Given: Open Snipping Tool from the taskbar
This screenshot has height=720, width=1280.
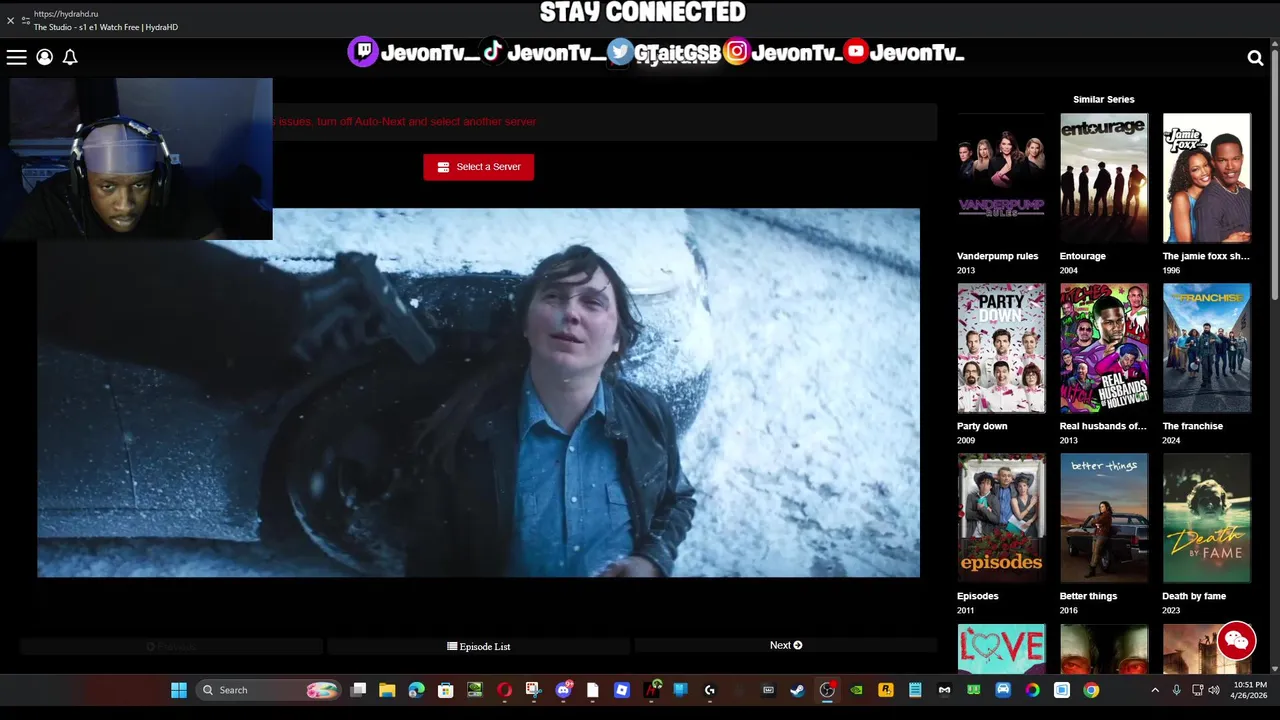Looking at the screenshot, I should click(x=533, y=690).
